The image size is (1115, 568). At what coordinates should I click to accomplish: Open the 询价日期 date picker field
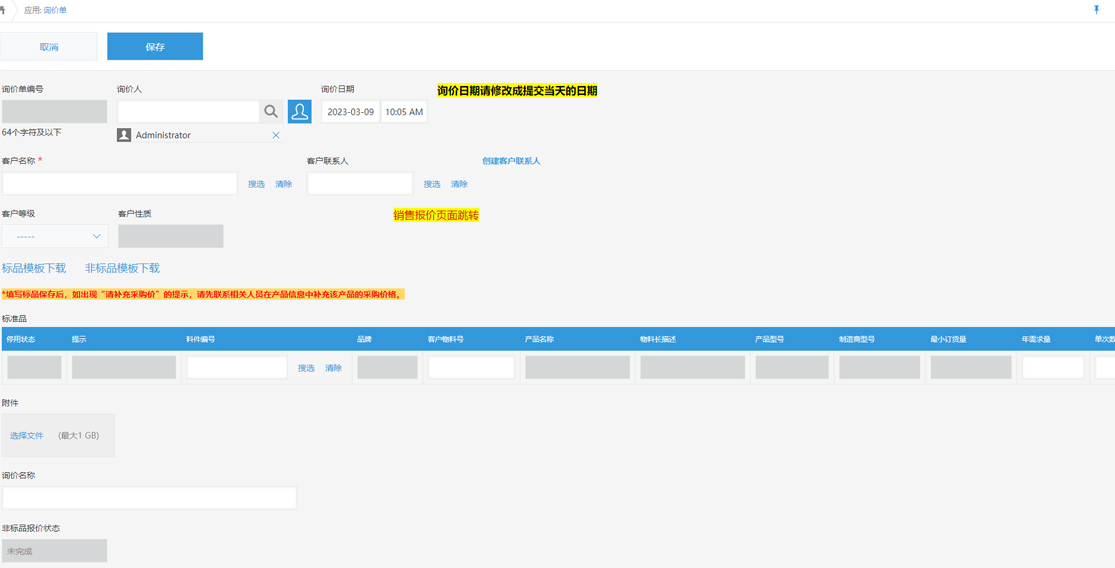point(350,112)
